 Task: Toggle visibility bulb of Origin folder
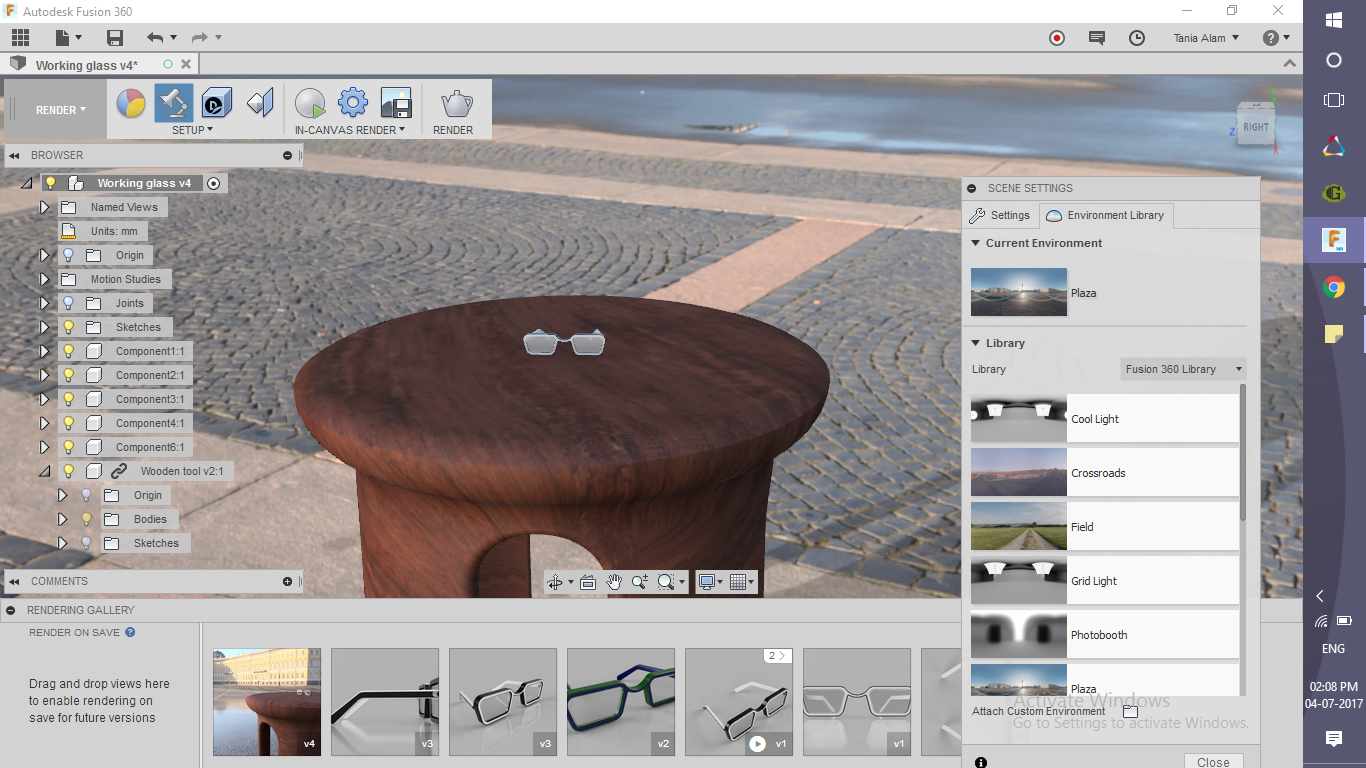(x=69, y=255)
